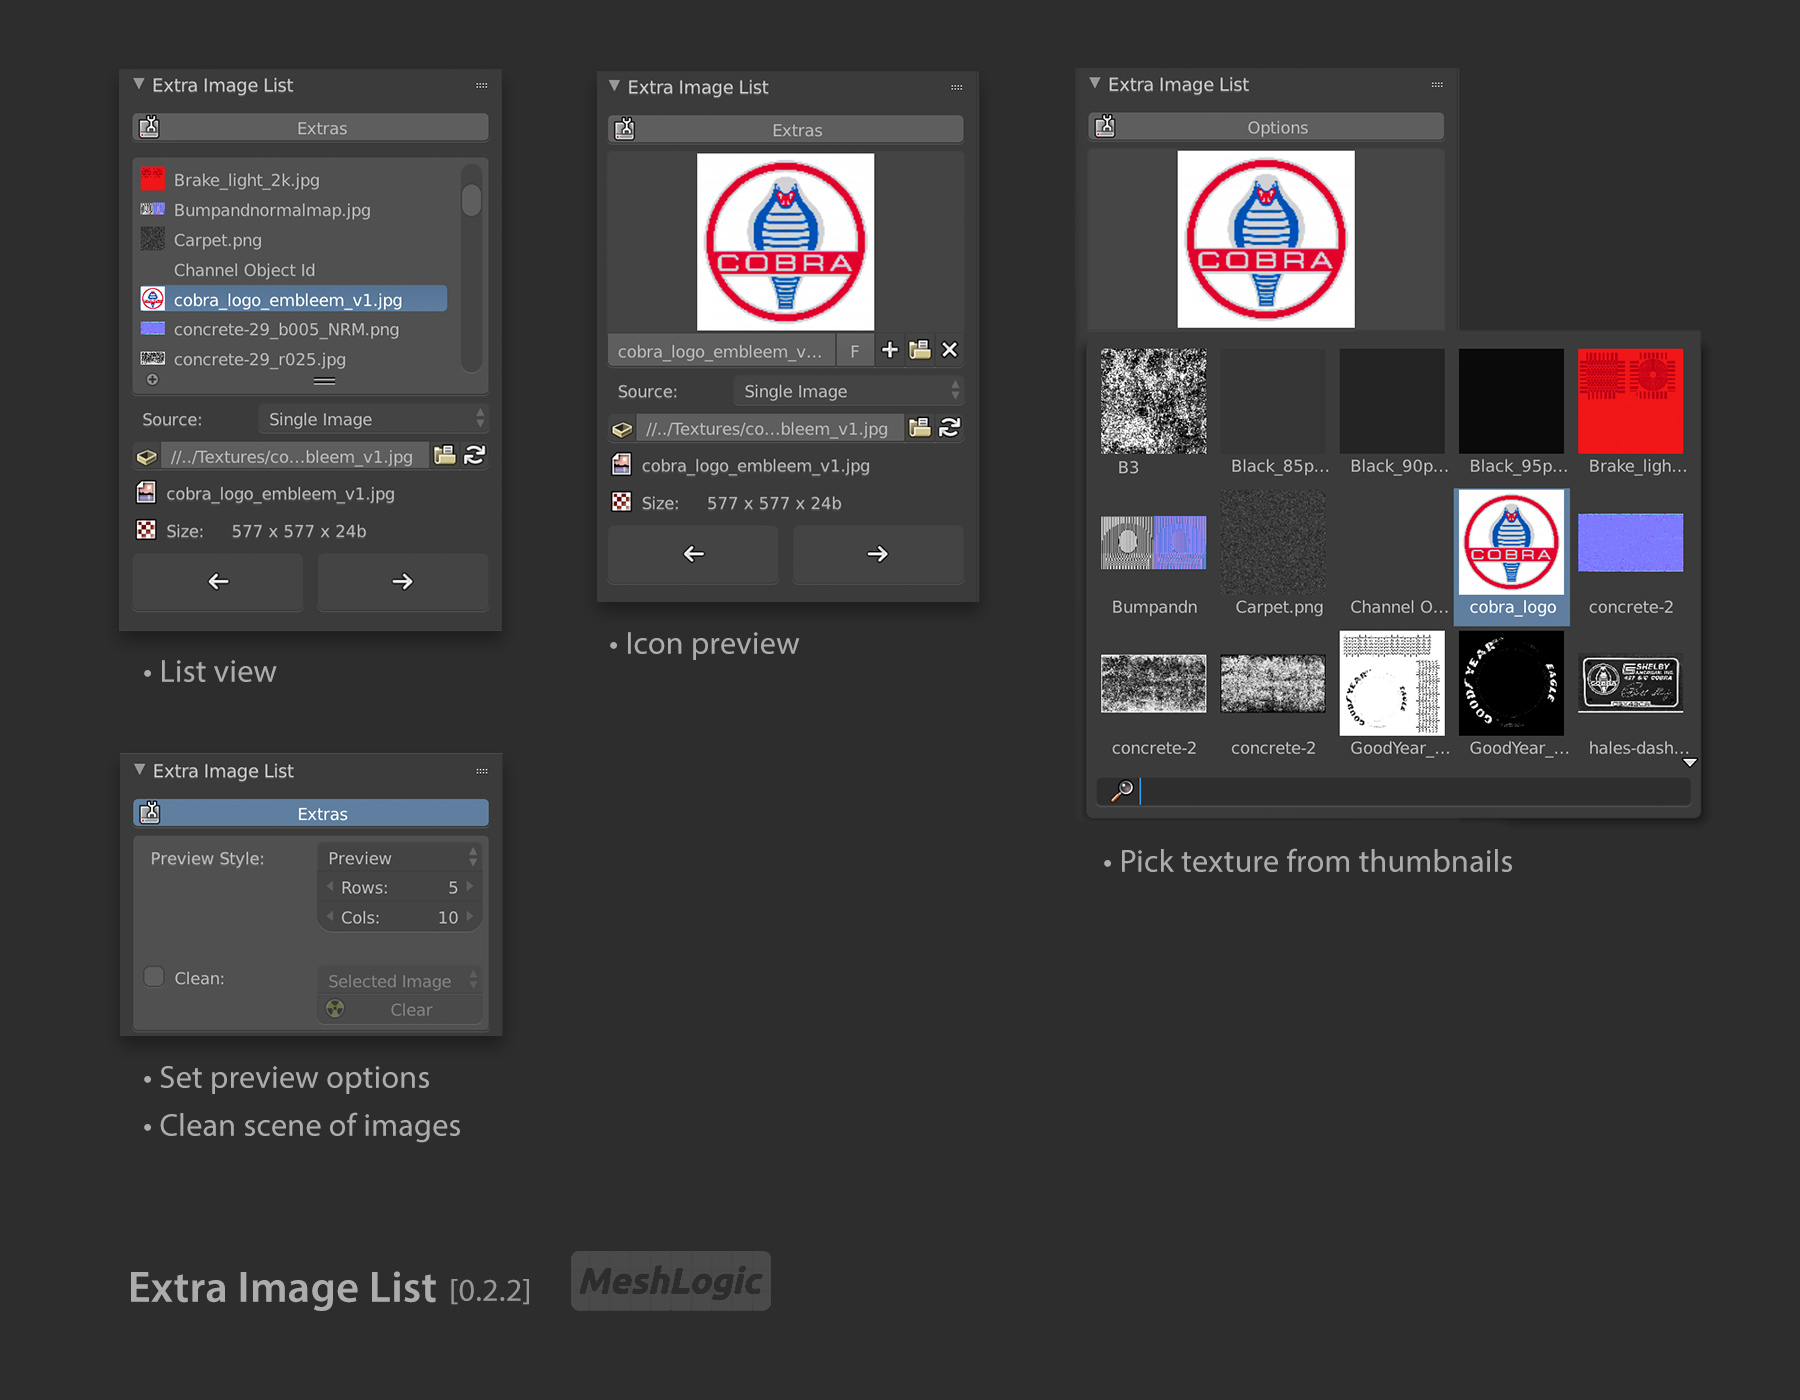Select concrete-29_b005_NRM.png in the list
Screen dimensions: 1800x1400
293,329
